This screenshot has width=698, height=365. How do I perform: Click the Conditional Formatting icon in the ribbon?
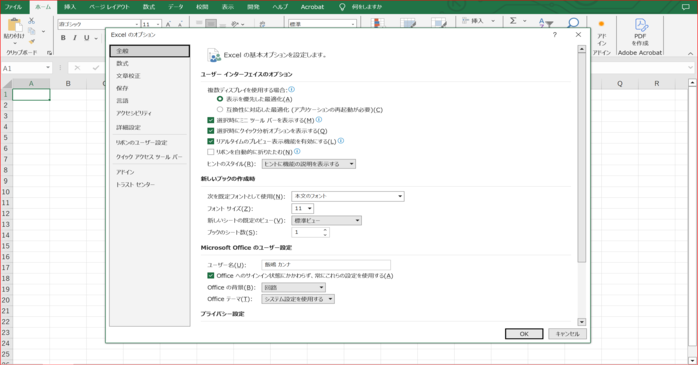(377, 23)
